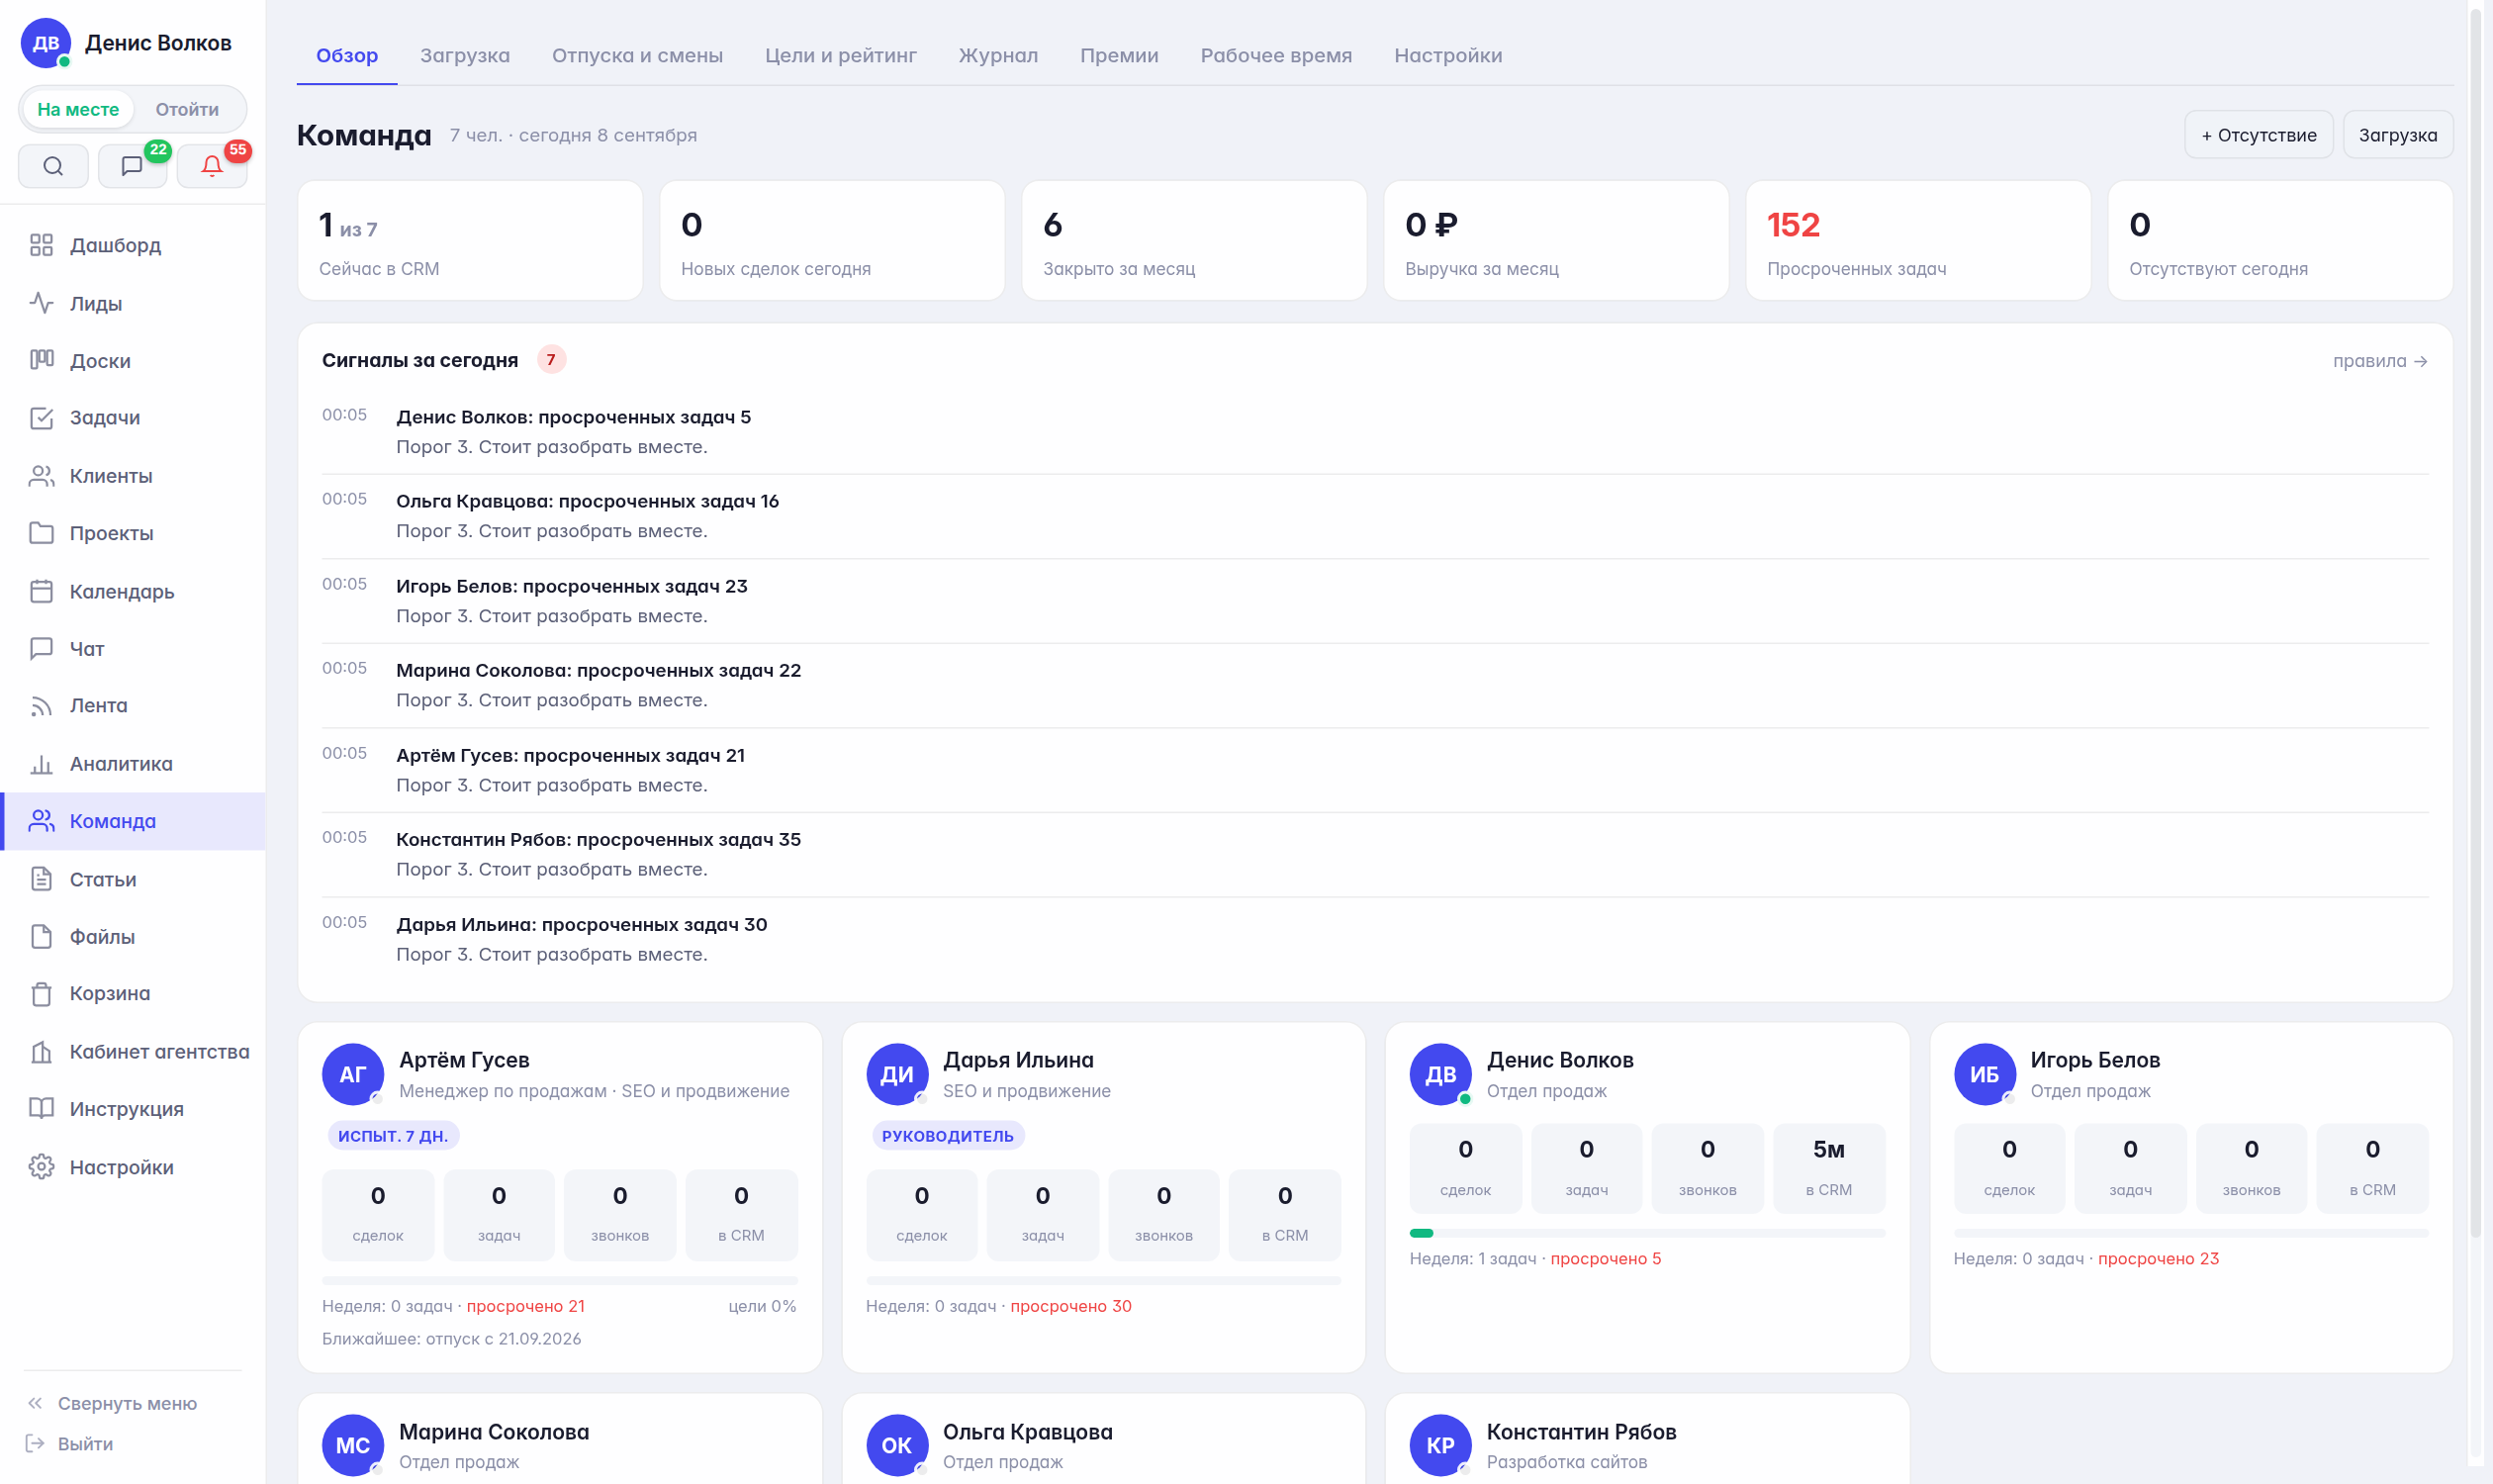Click the Доски kanban icon
The image size is (2493, 1484).
tap(41, 360)
